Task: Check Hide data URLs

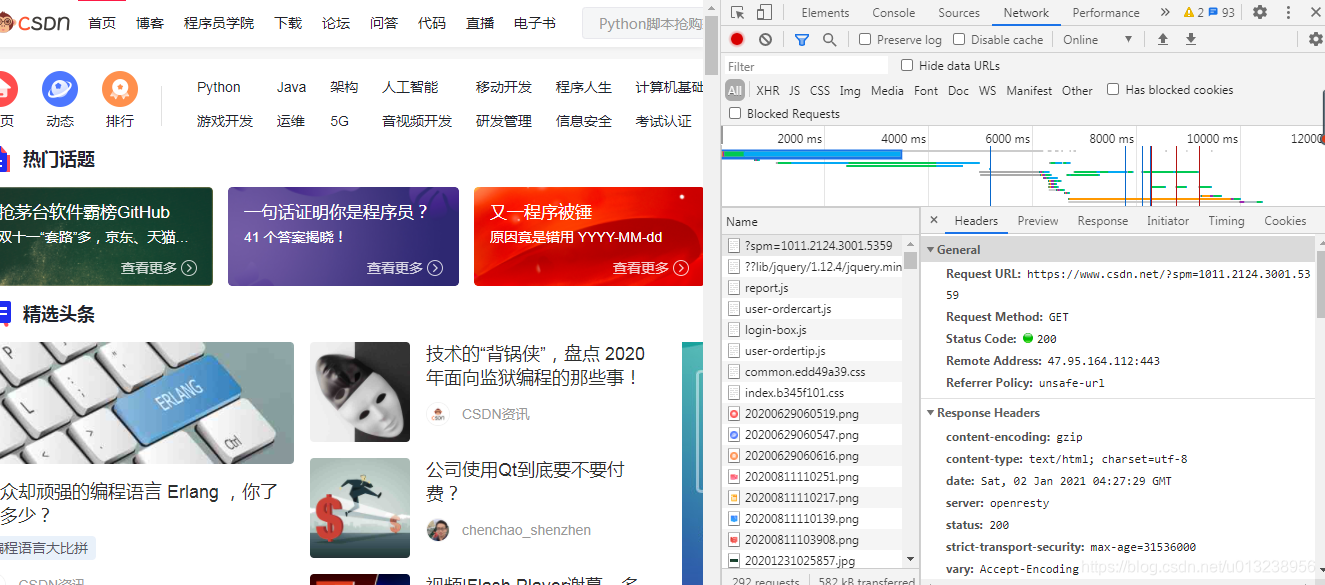Action: click(x=907, y=65)
